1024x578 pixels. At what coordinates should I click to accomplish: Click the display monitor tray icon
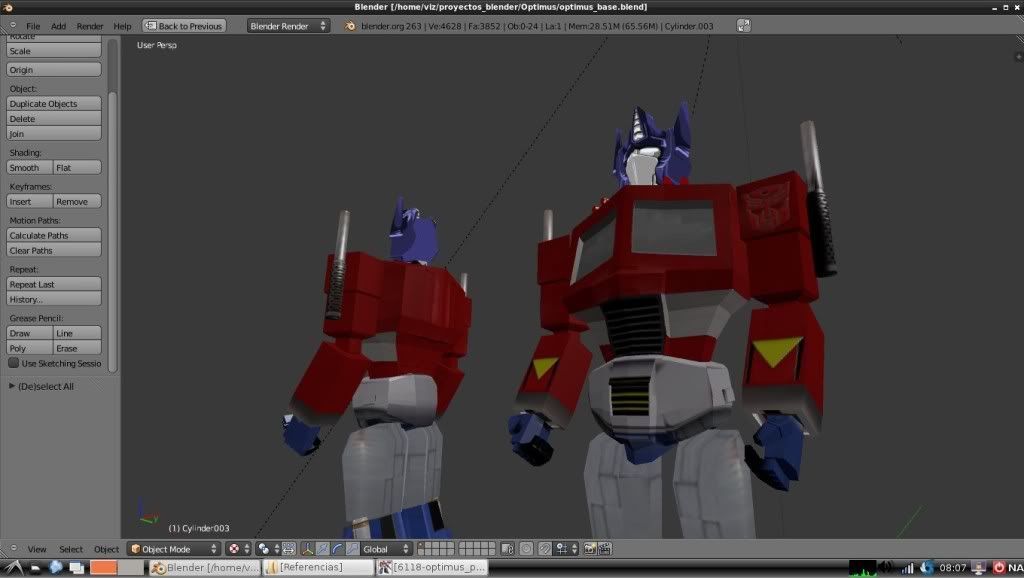[x=978, y=568]
